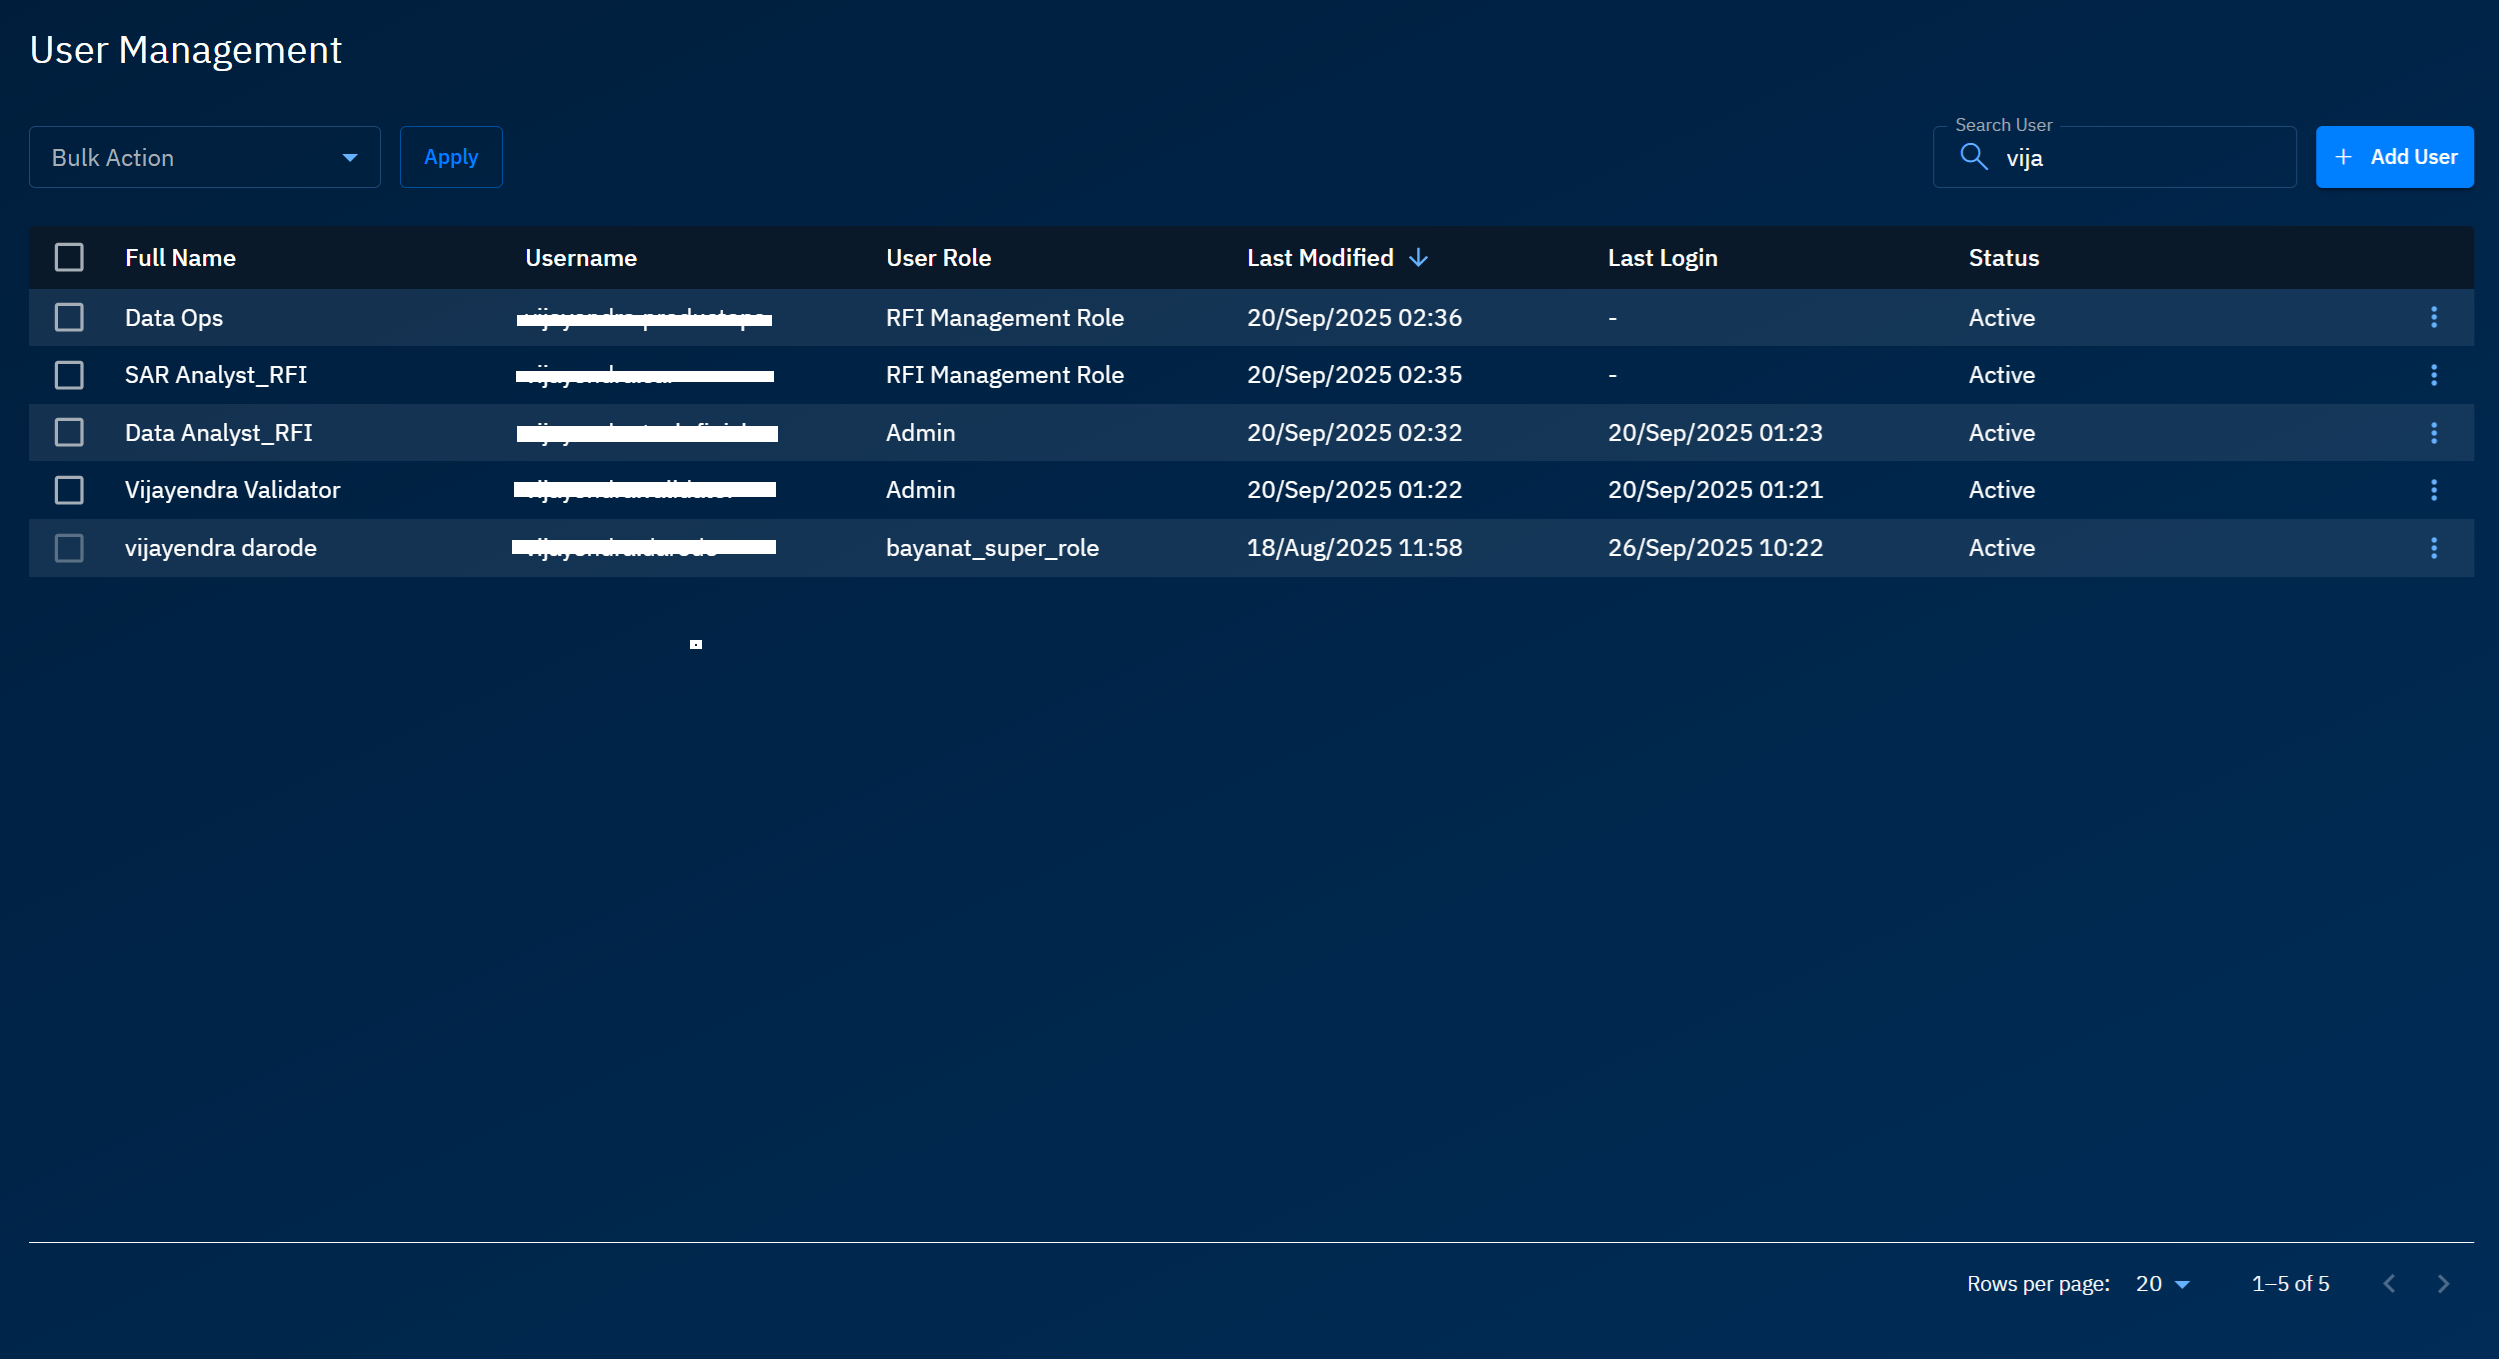The image size is (2499, 1359).
Task: Tick the vijayendra darode row checkbox
Action: click(x=69, y=548)
